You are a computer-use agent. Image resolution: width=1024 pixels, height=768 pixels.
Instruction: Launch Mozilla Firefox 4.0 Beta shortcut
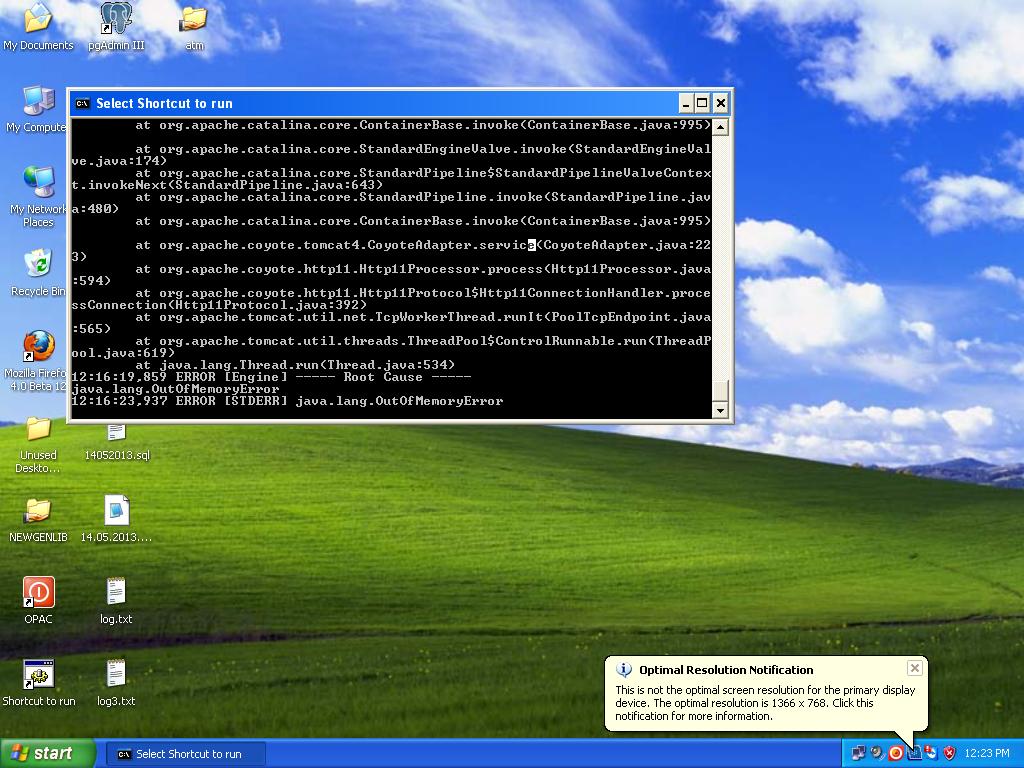pyautogui.click(x=38, y=348)
